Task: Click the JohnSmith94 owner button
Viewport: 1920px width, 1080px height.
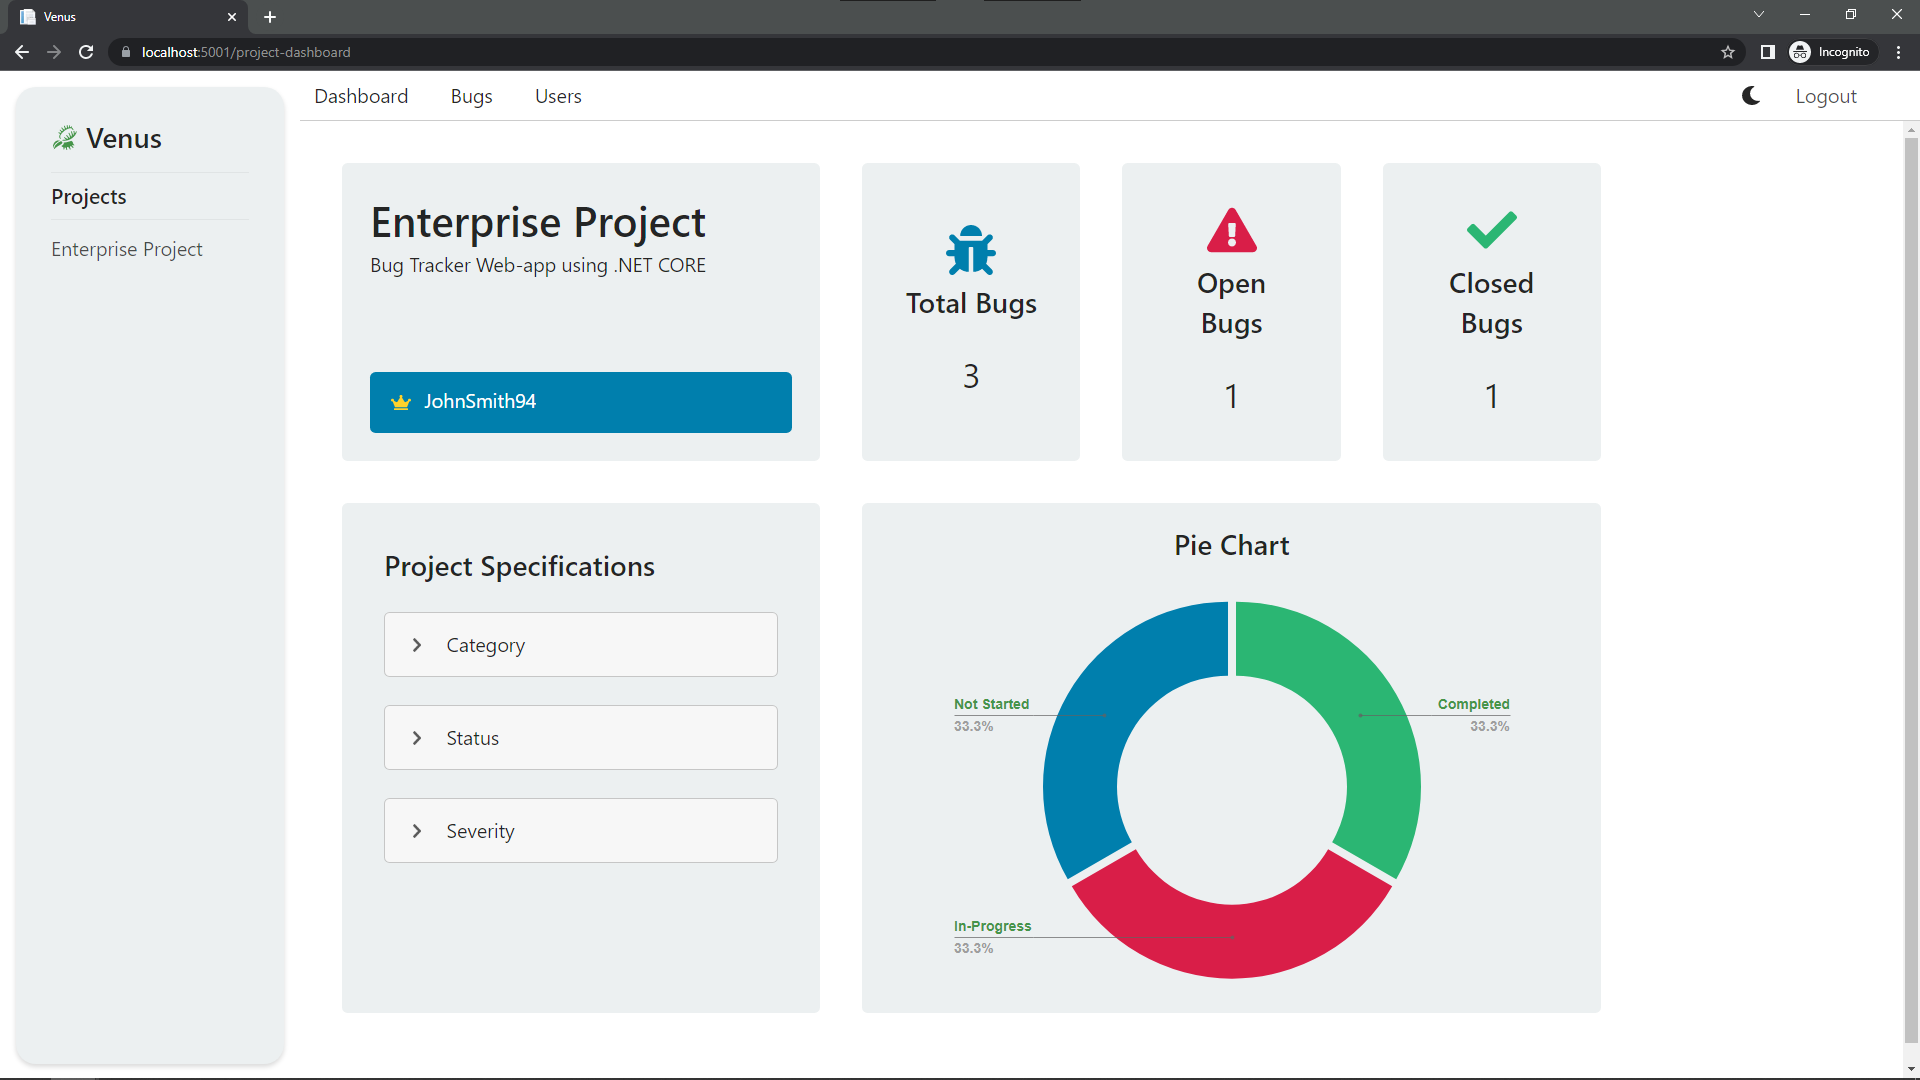Action: tap(581, 402)
